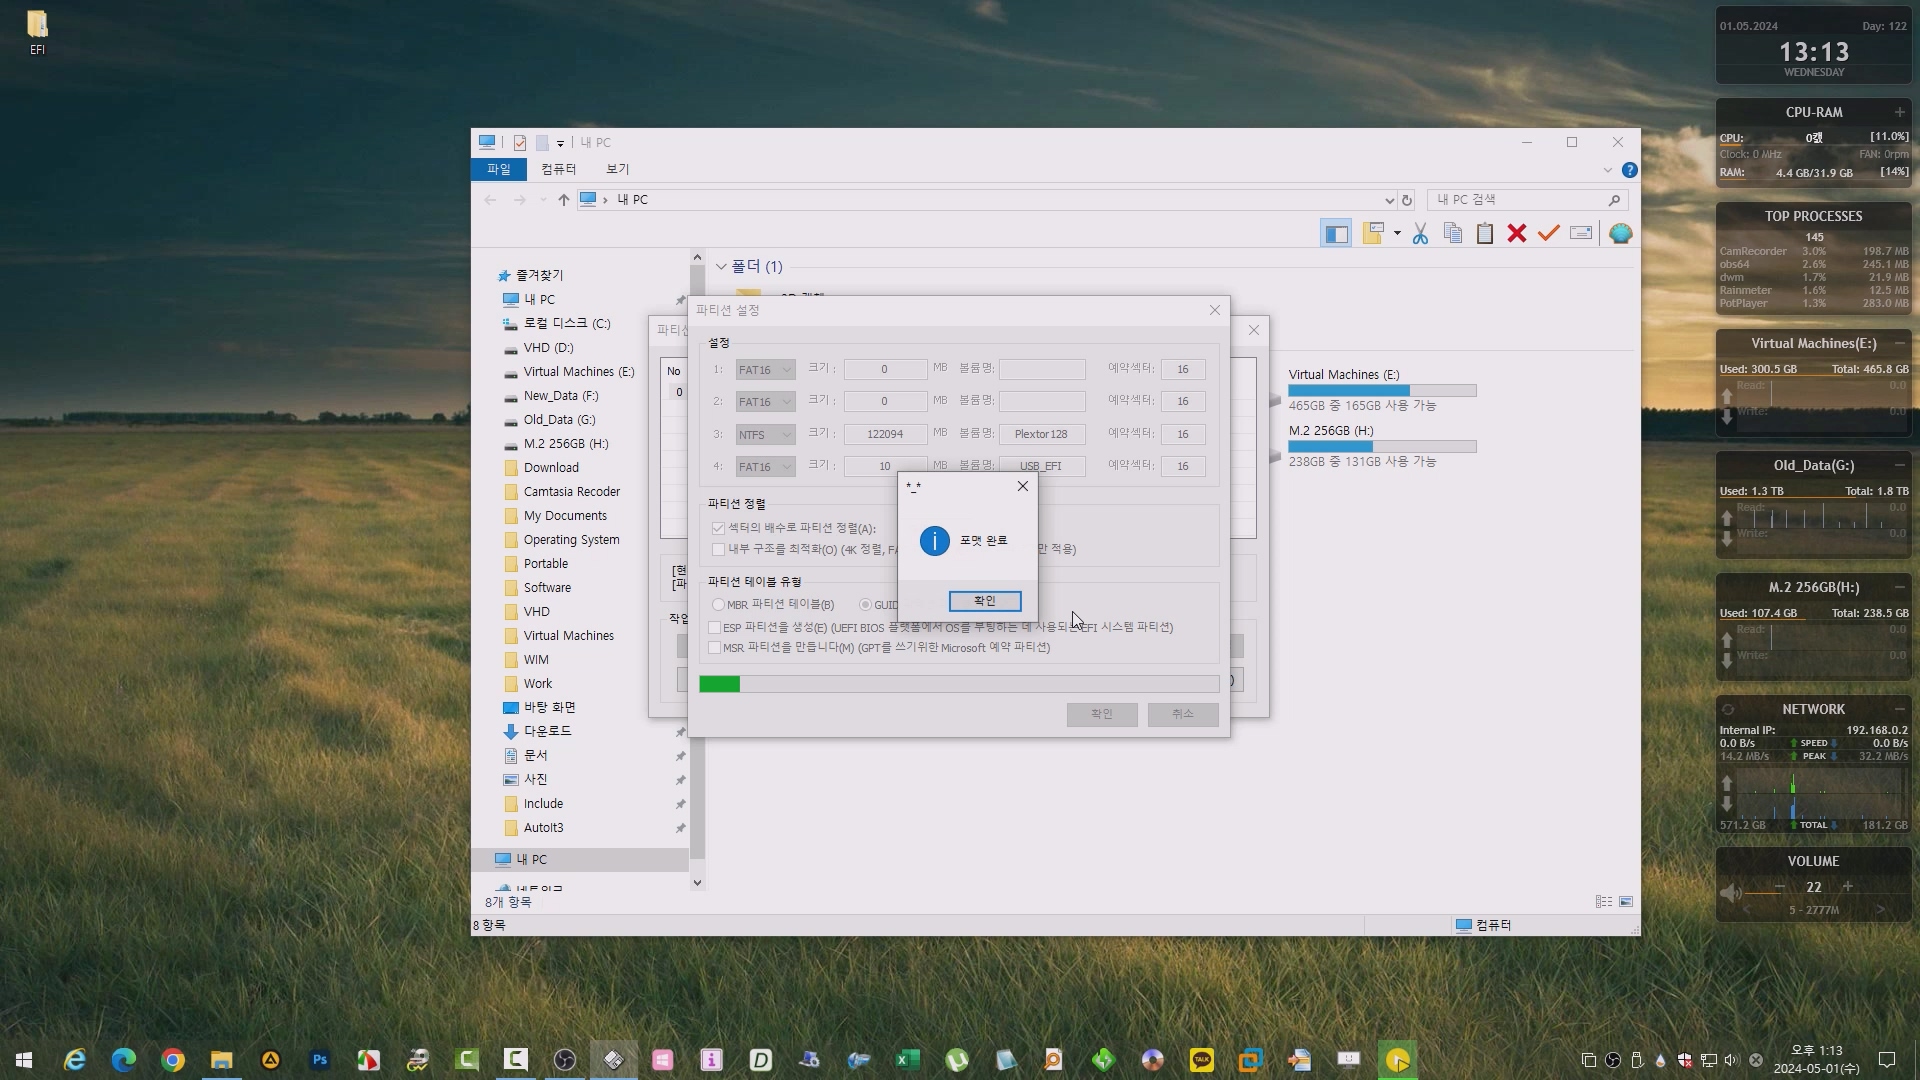The width and height of the screenshot is (1920, 1080).
Task: Click 확인 in the format complete popup
Action: point(984,601)
